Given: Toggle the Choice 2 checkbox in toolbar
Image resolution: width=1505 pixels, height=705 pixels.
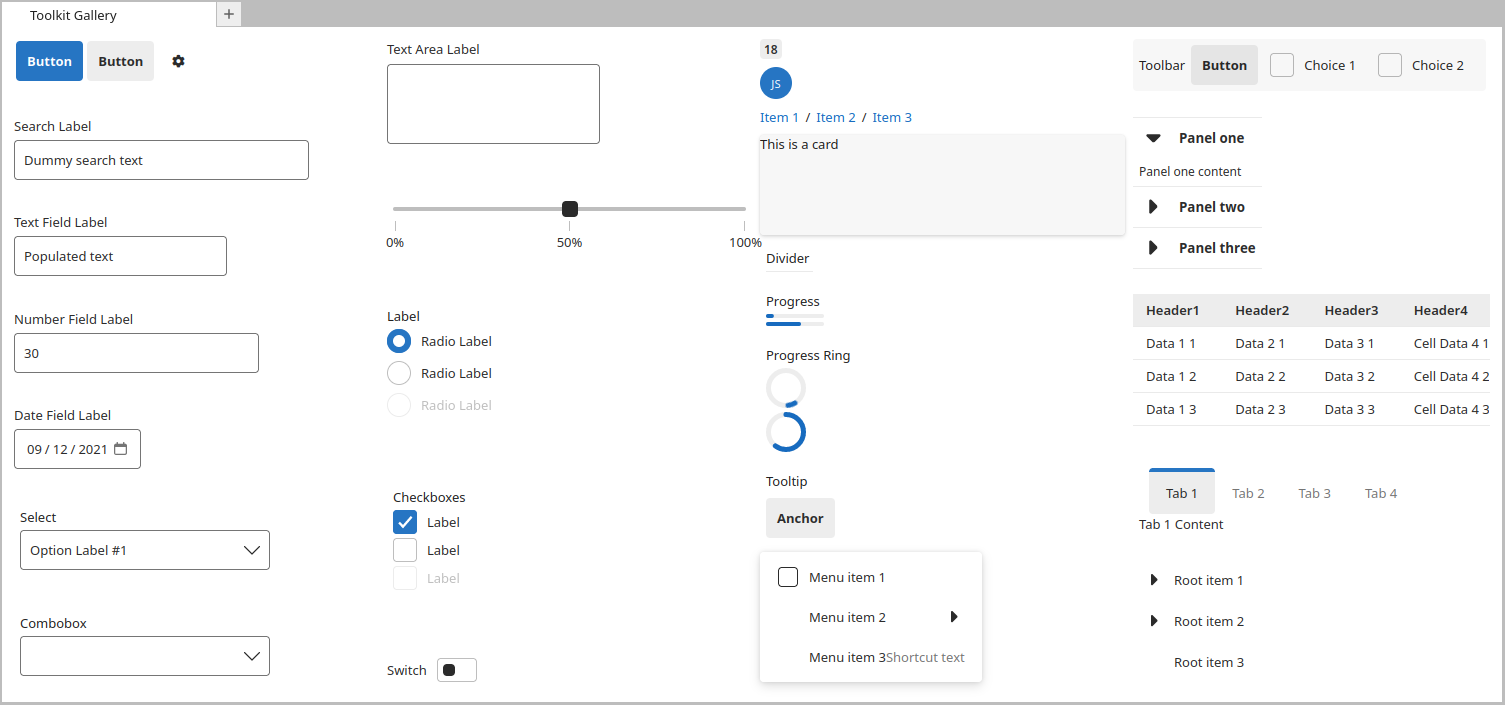Looking at the screenshot, I should pyautogui.click(x=1390, y=65).
